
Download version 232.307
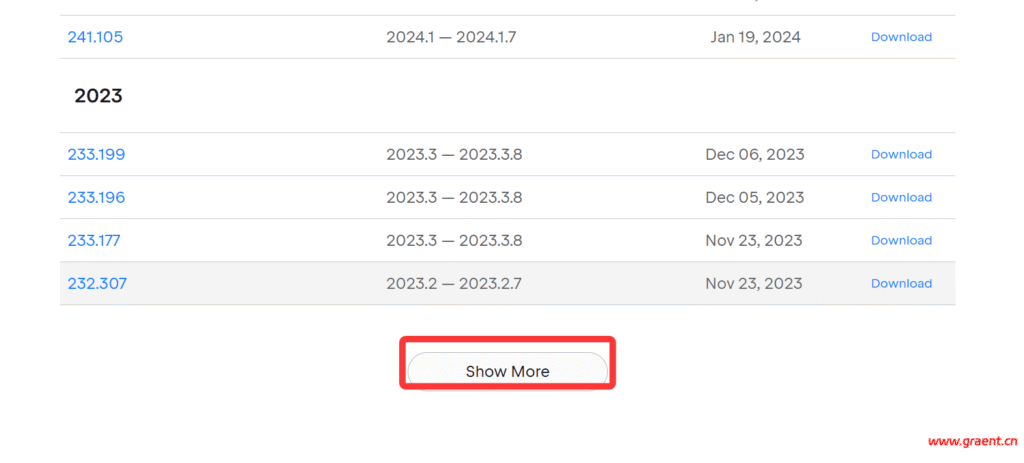point(901,283)
